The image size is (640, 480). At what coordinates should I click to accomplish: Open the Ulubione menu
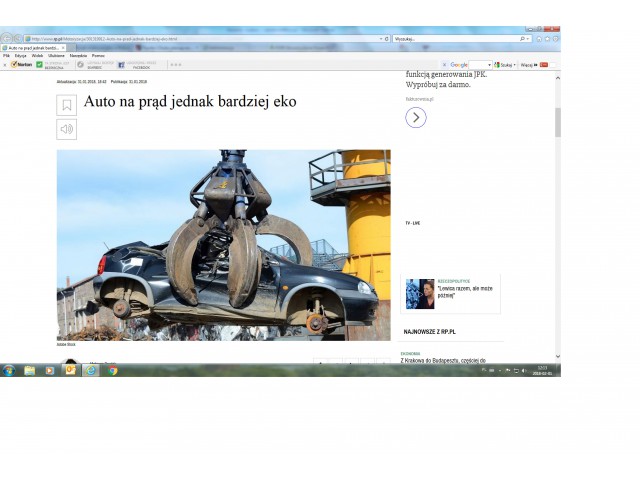click(56, 55)
